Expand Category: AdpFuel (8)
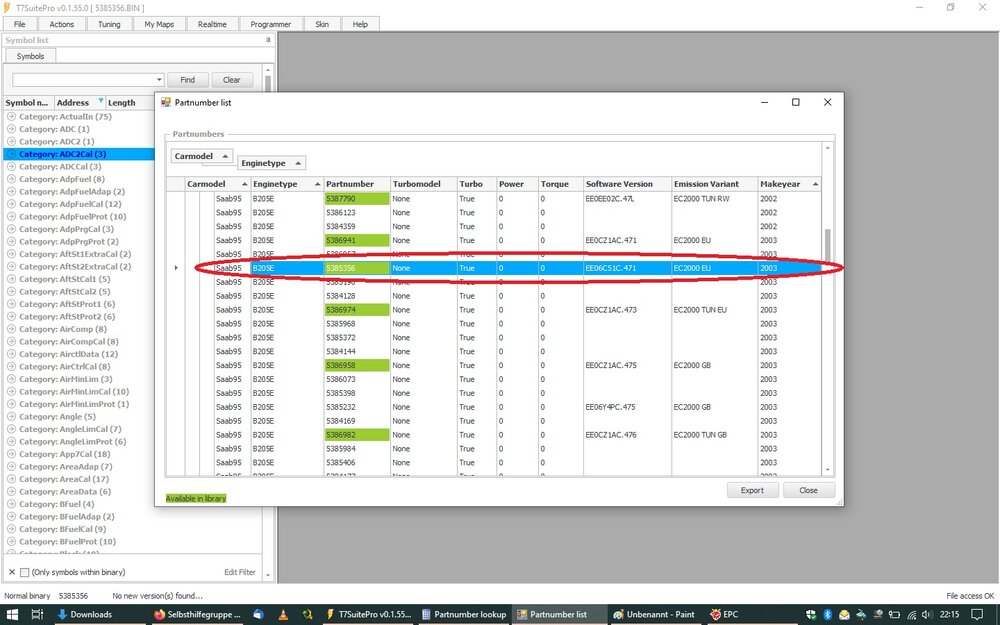 pyautogui.click(x=11, y=179)
